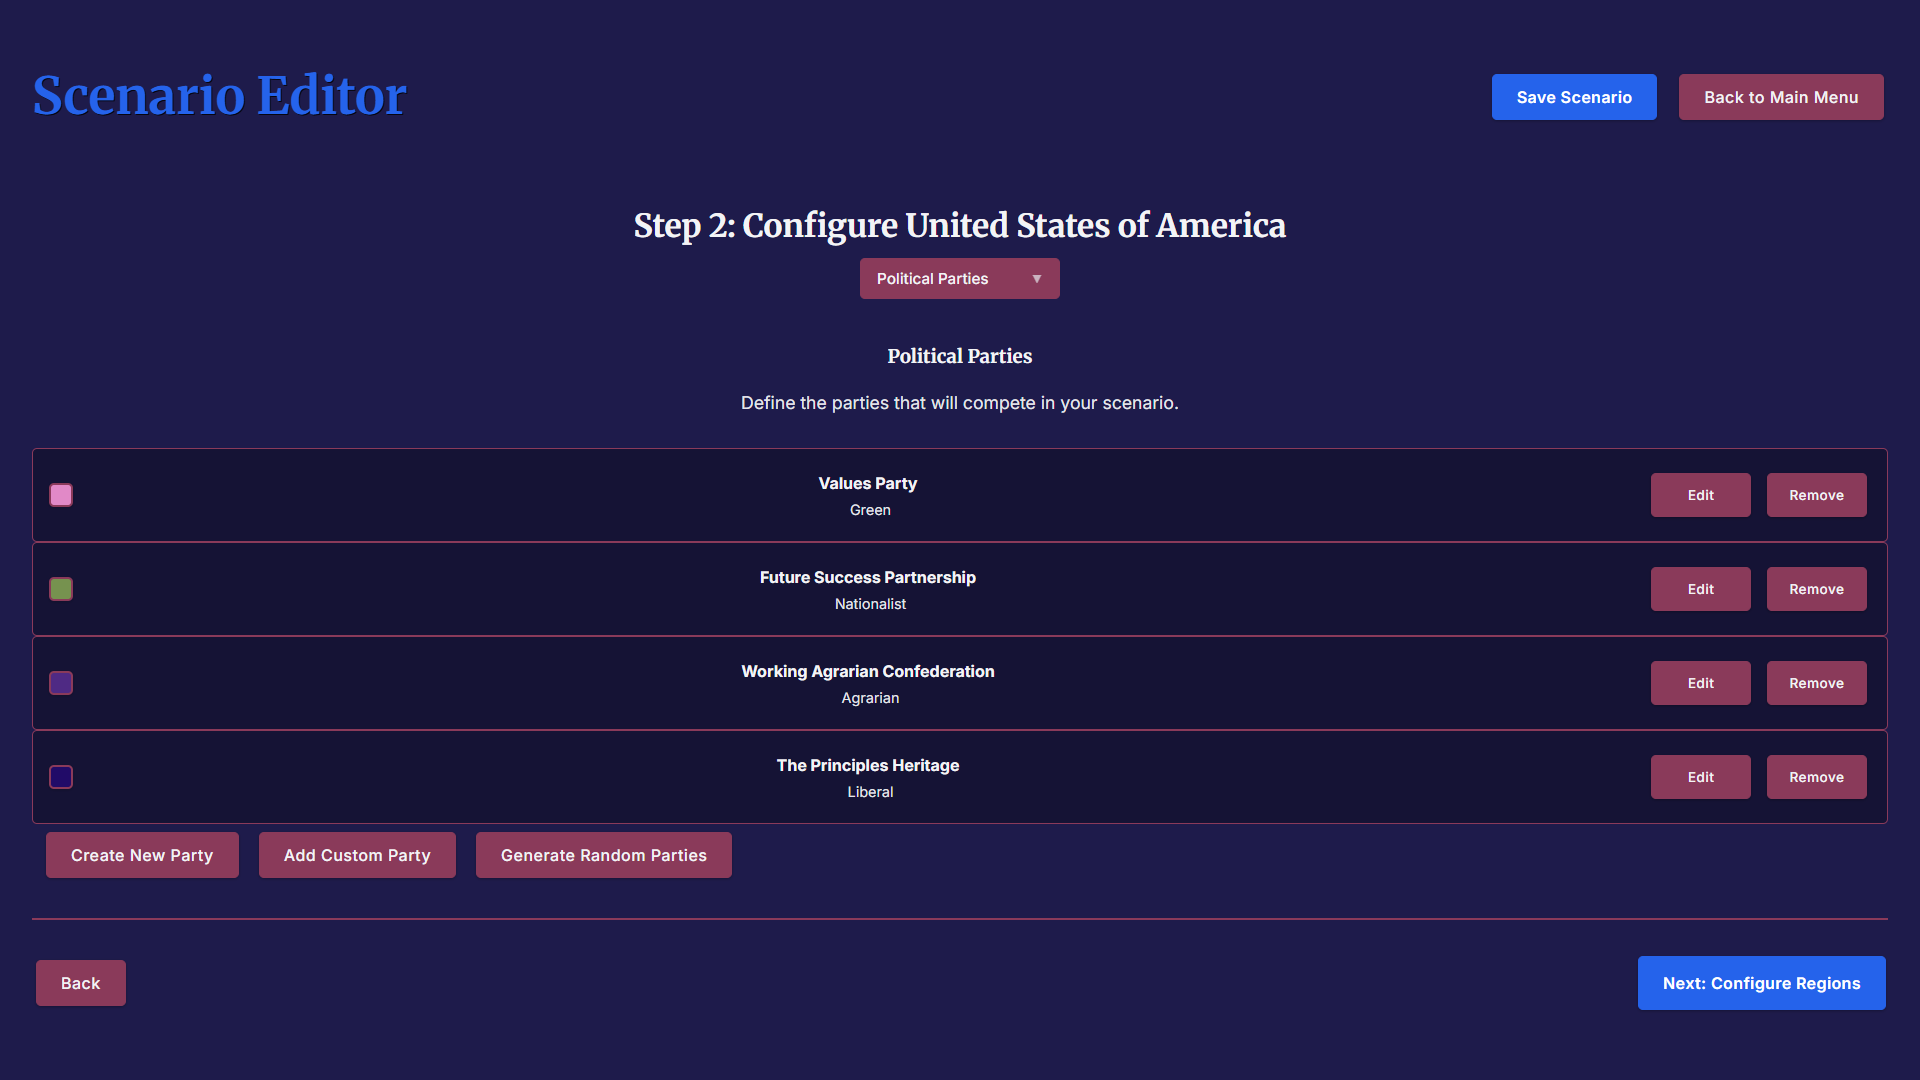Image resolution: width=1920 pixels, height=1080 pixels.
Task: Edit The Principles Heritage party
Action: point(1700,777)
